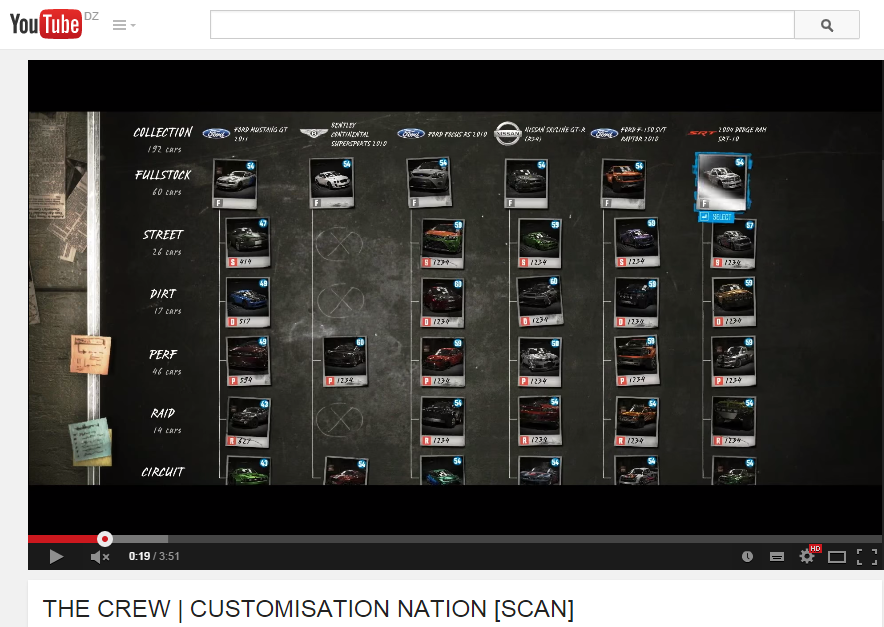The height and width of the screenshot is (627, 884).
Task: Select red Focus RS perf card
Action: [443, 363]
